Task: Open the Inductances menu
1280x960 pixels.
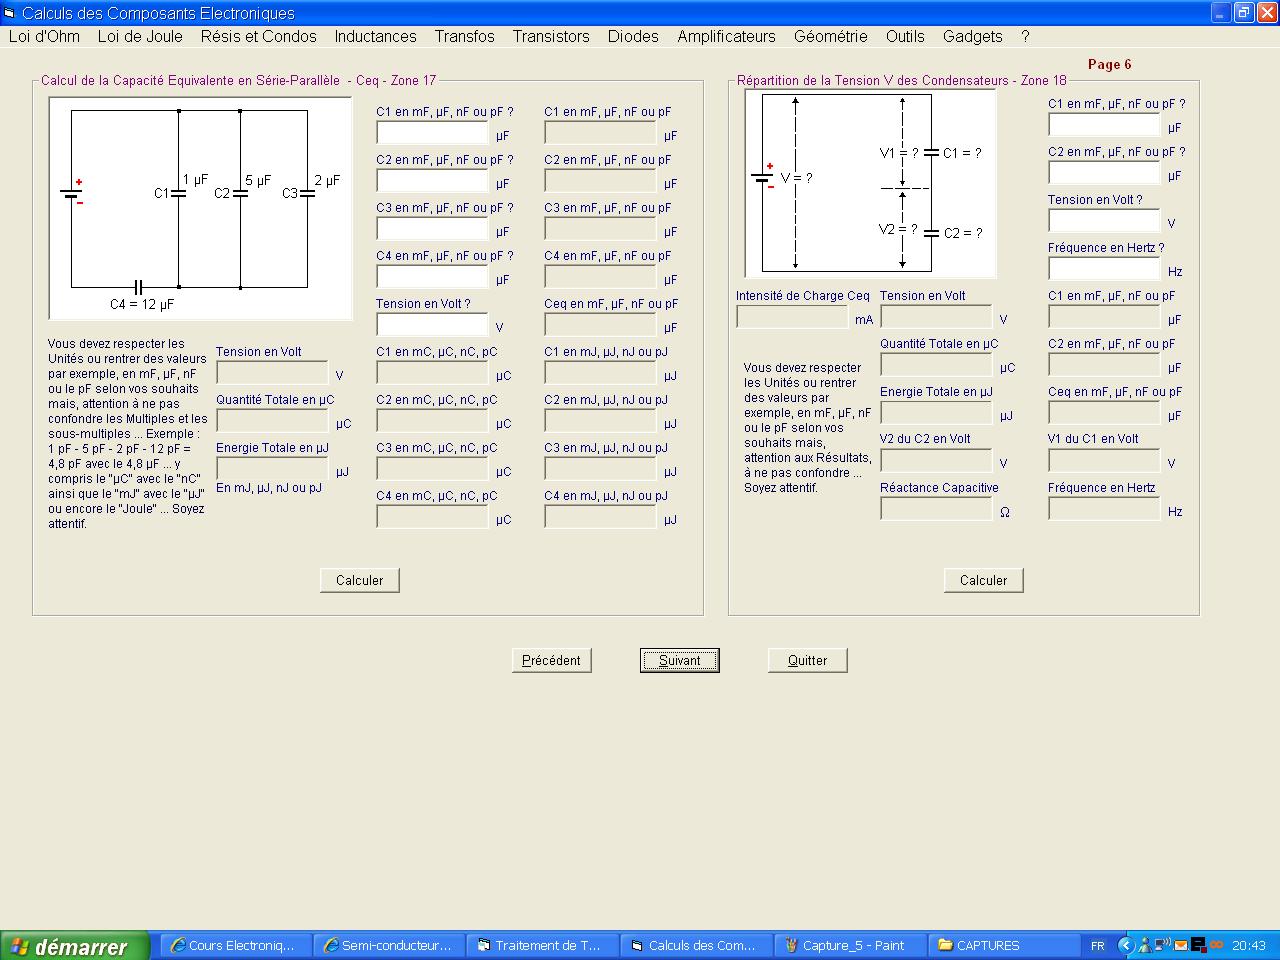Action: click(x=375, y=36)
